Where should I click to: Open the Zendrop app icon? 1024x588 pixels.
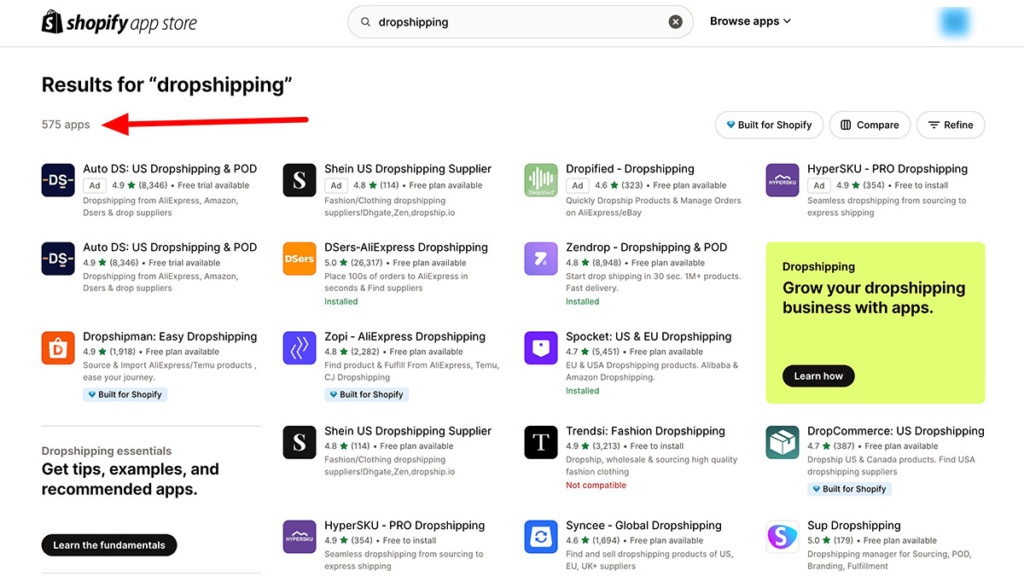pyautogui.click(x=540, y=260)
